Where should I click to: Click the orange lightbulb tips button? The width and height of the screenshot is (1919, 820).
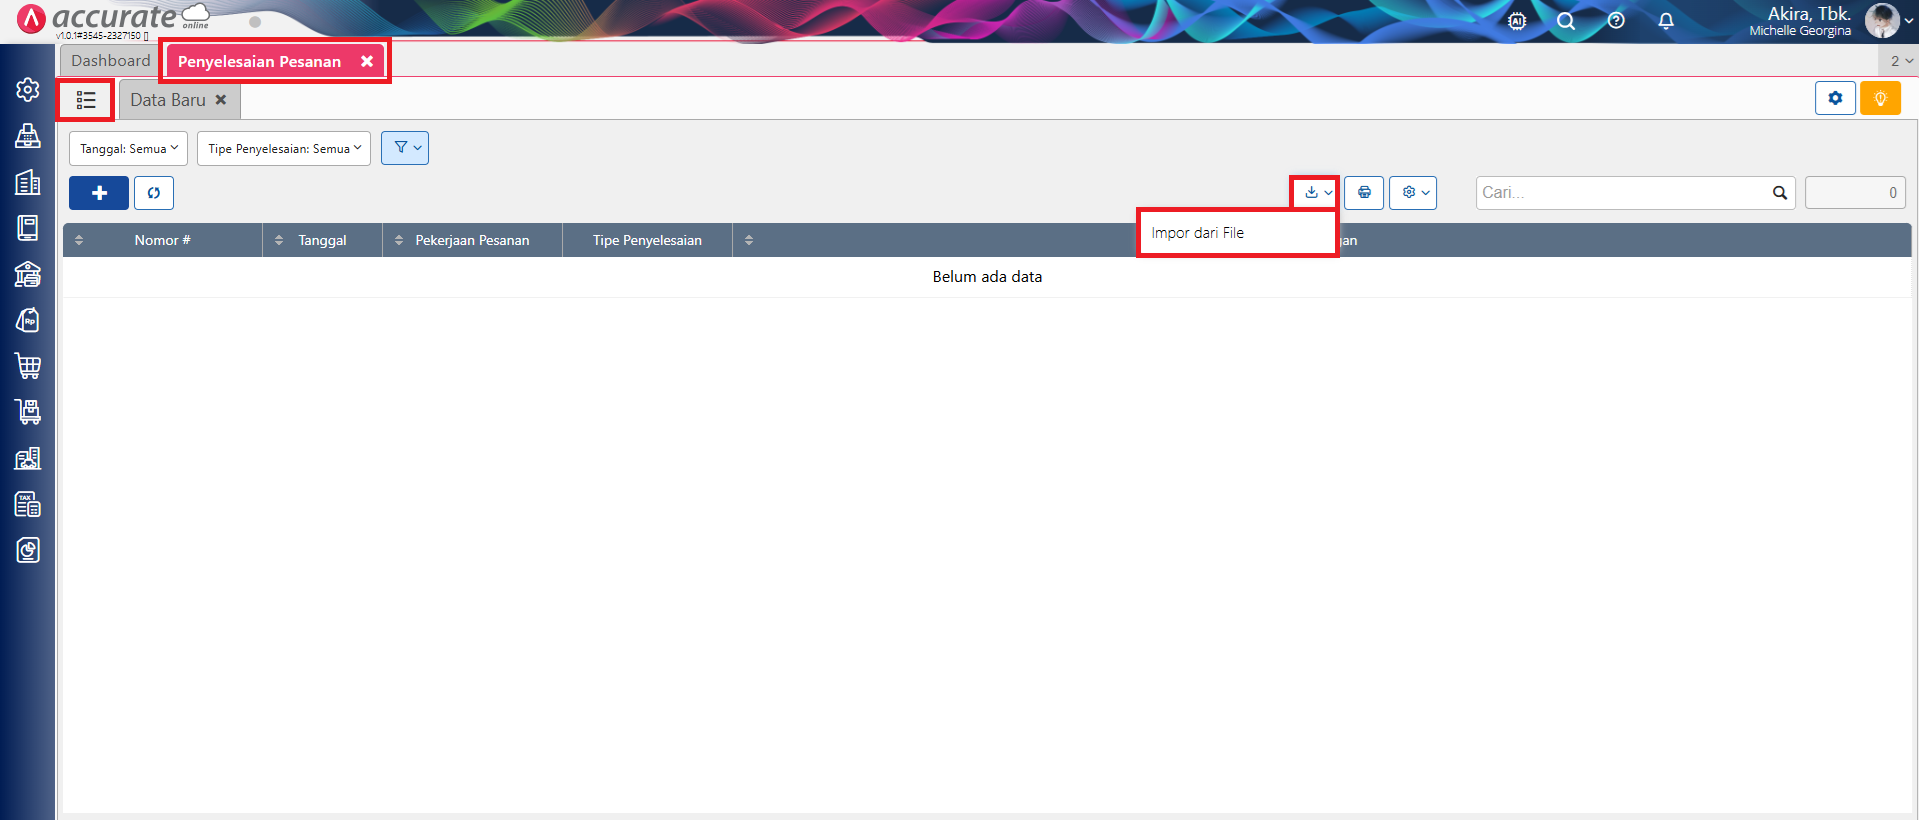(x=1880, y=99)
